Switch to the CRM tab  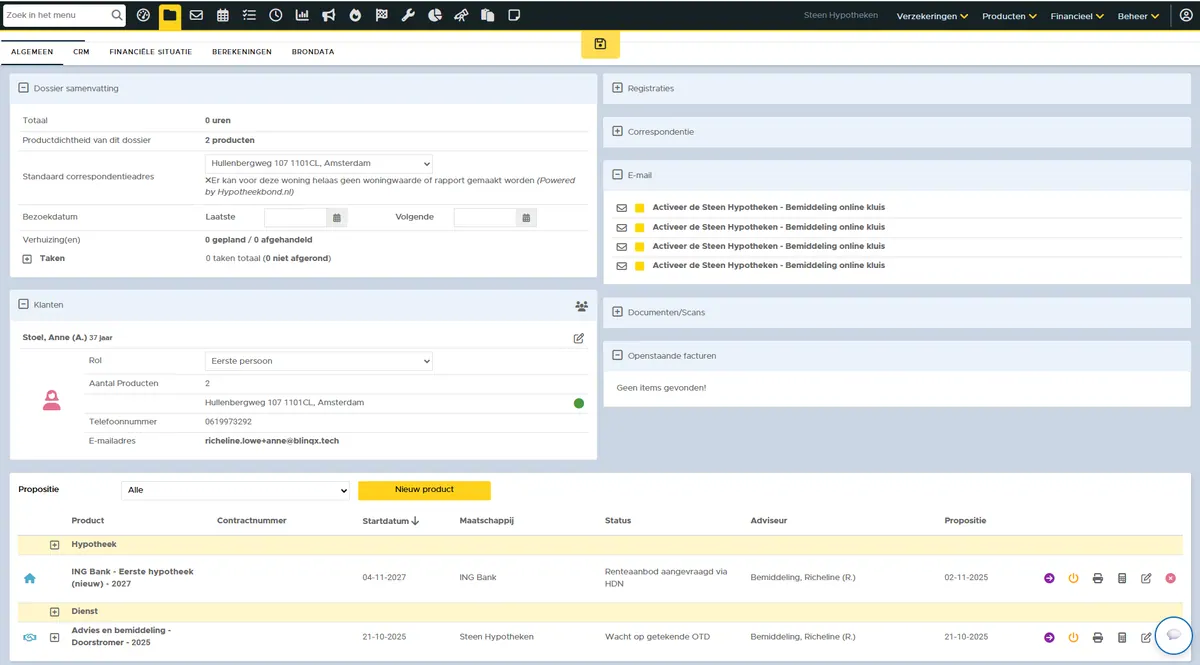click(82, 51)
